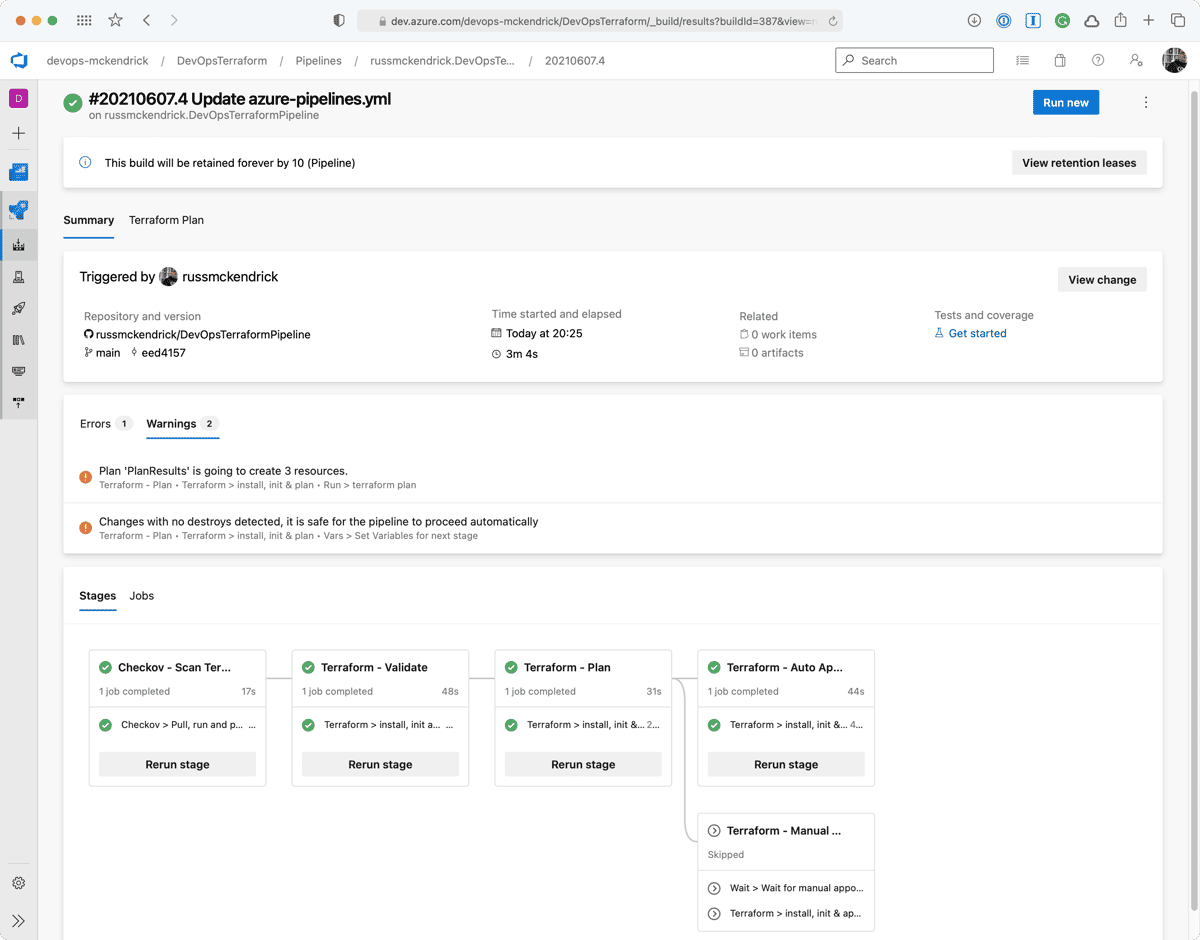The width and height of the screenshot is (1200, 940).
Task: Open user settings icon in header
Action: click(x=1136, y=61)
